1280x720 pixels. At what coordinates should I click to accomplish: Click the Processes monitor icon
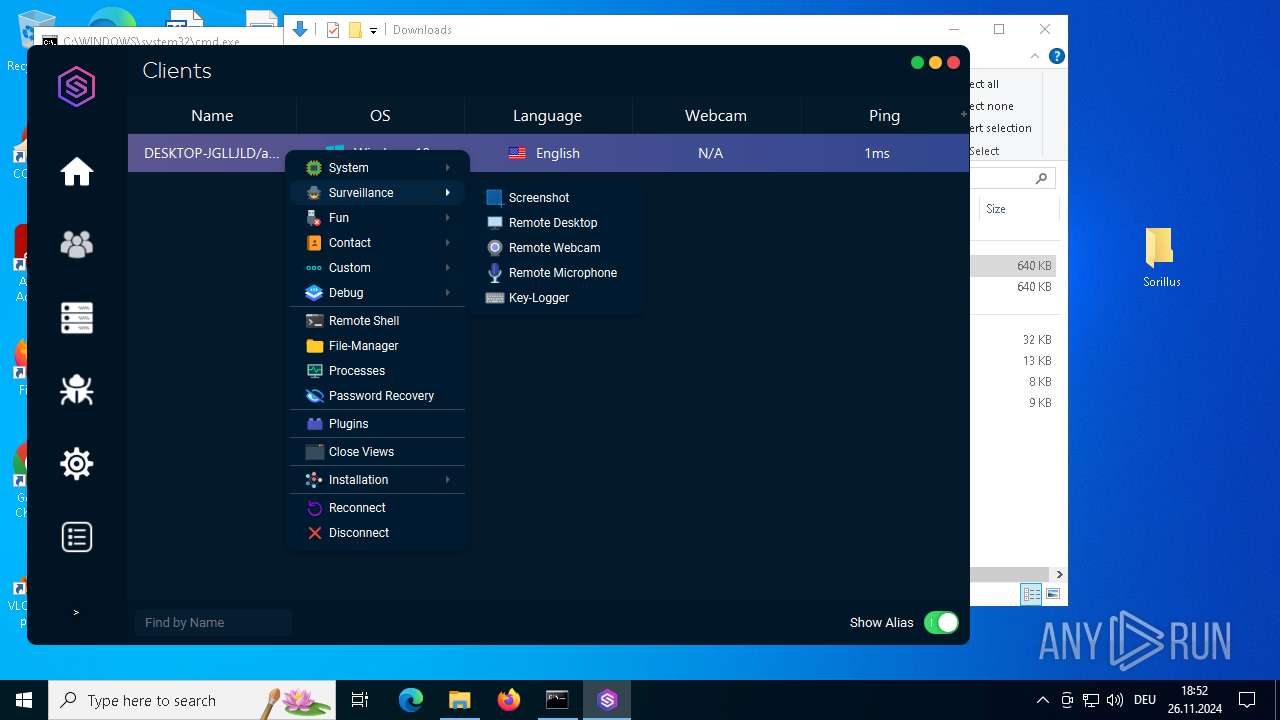(x=314, y=371)
